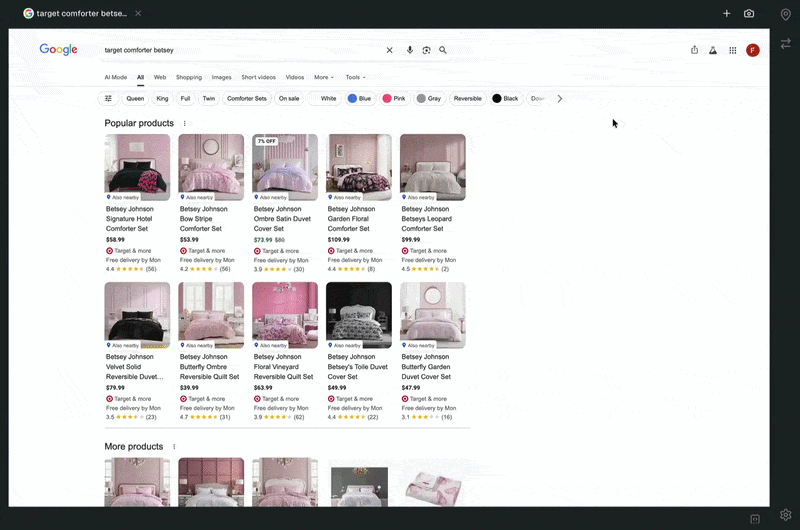Image resolution: width=800 pixels, height=530 pixels.
Task: Open Garden Floral Comforter Set link
Action: point(352,219)
